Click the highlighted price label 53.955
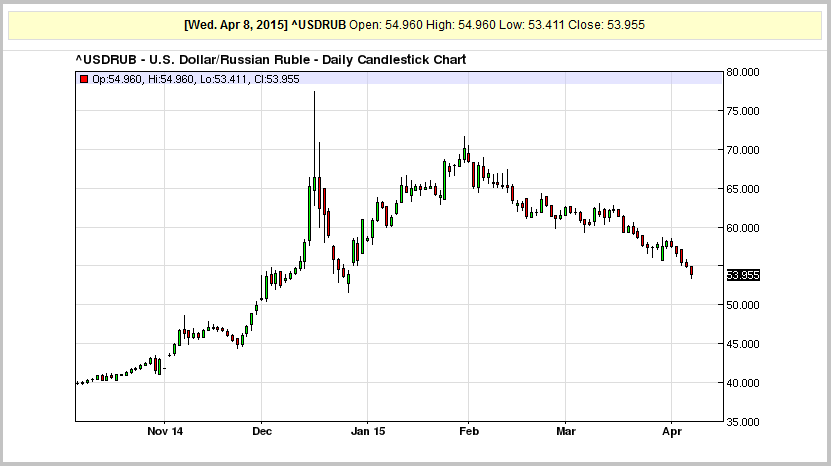This screenshot has width=831, height=466. [743, 275]
